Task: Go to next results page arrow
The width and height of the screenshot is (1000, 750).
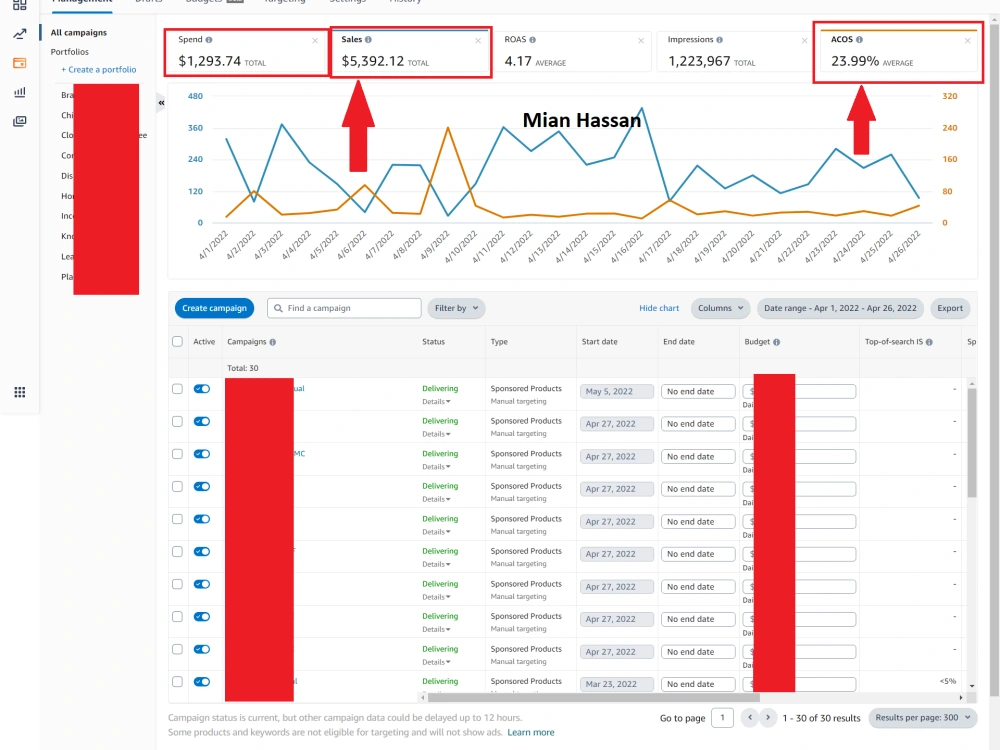Action: click(768, 717)
